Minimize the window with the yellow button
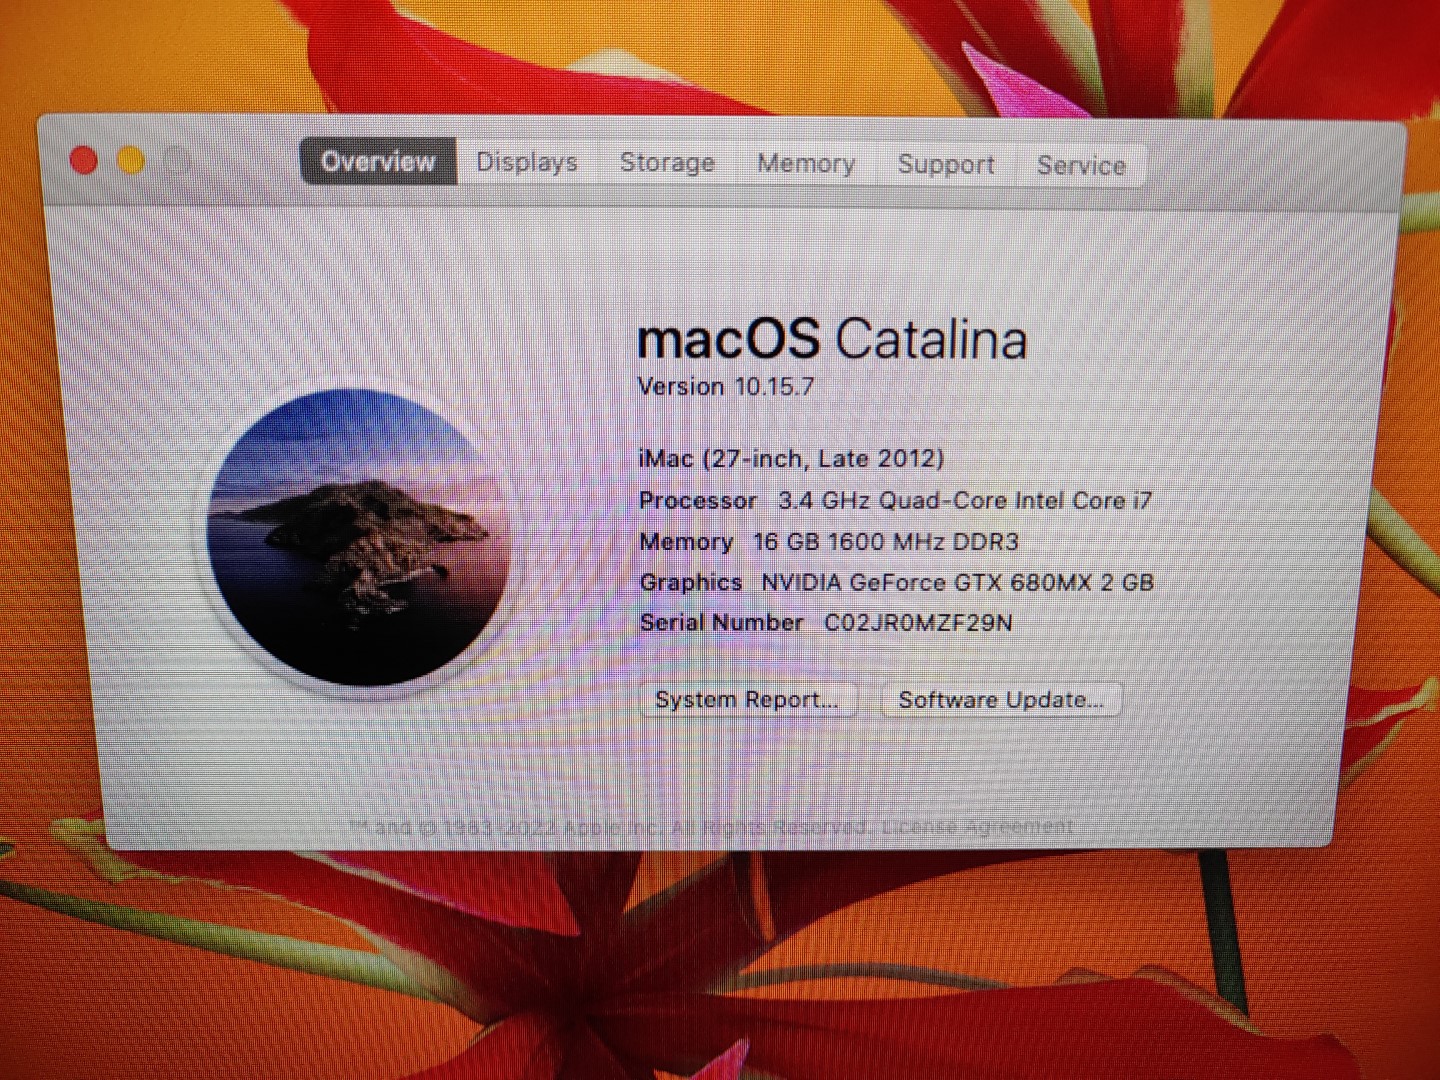This screenshot has width=1440, height=1080. pos(131,159)
